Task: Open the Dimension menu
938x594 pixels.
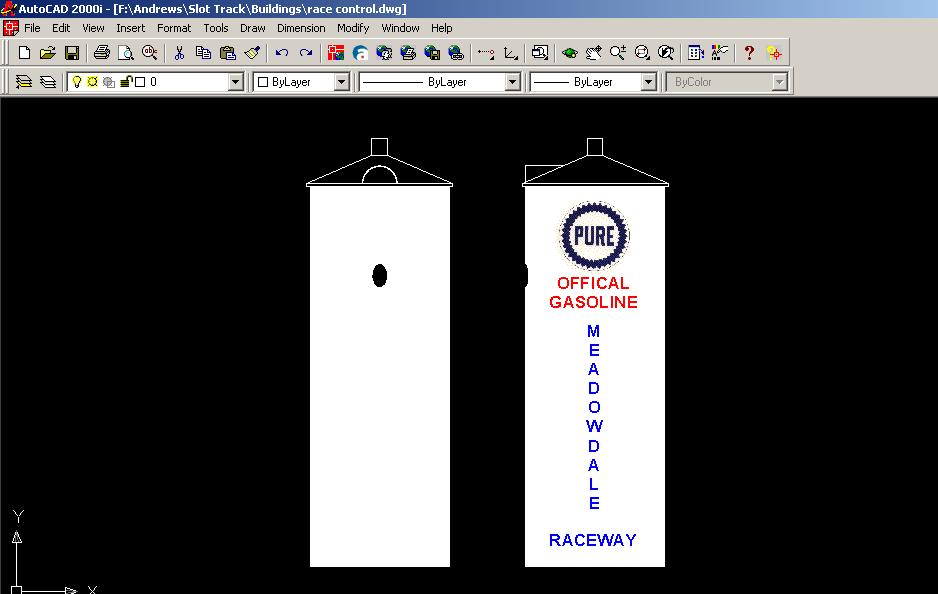Action: (301, 28)
